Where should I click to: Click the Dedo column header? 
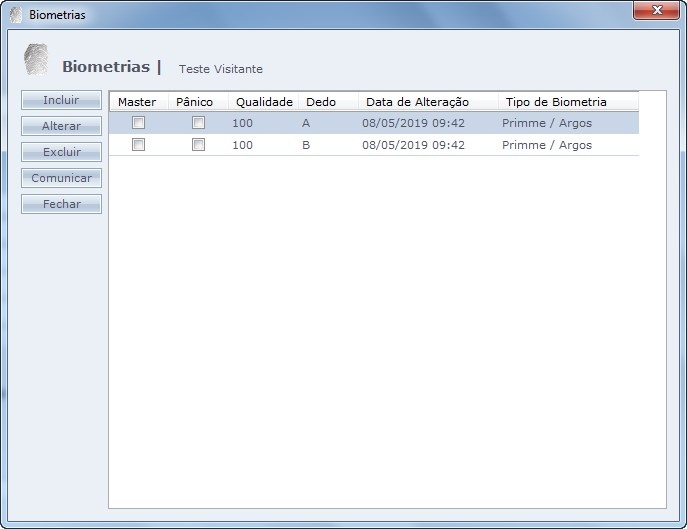[321, 102]
